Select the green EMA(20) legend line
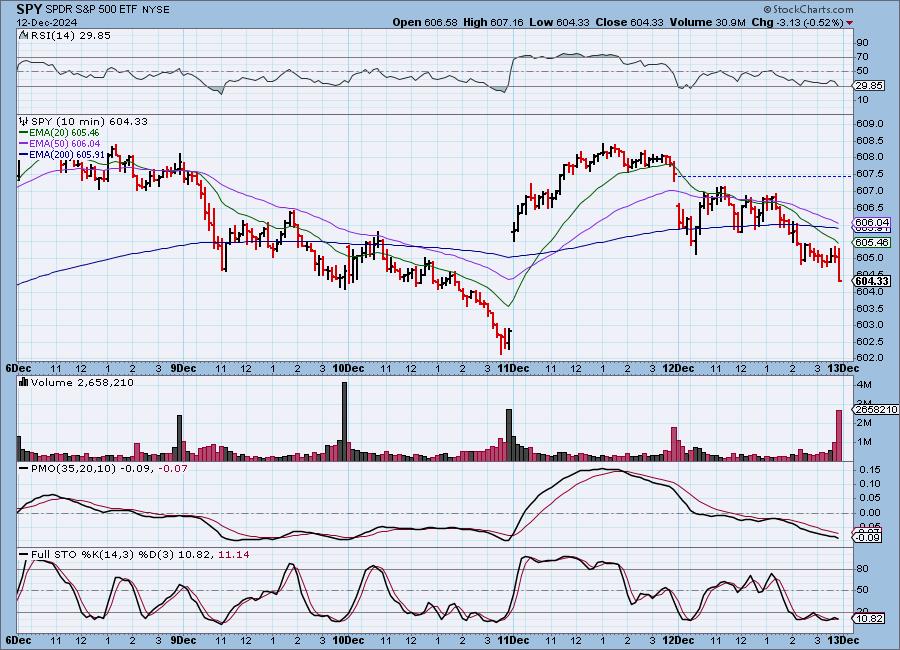 coord(24,133)
